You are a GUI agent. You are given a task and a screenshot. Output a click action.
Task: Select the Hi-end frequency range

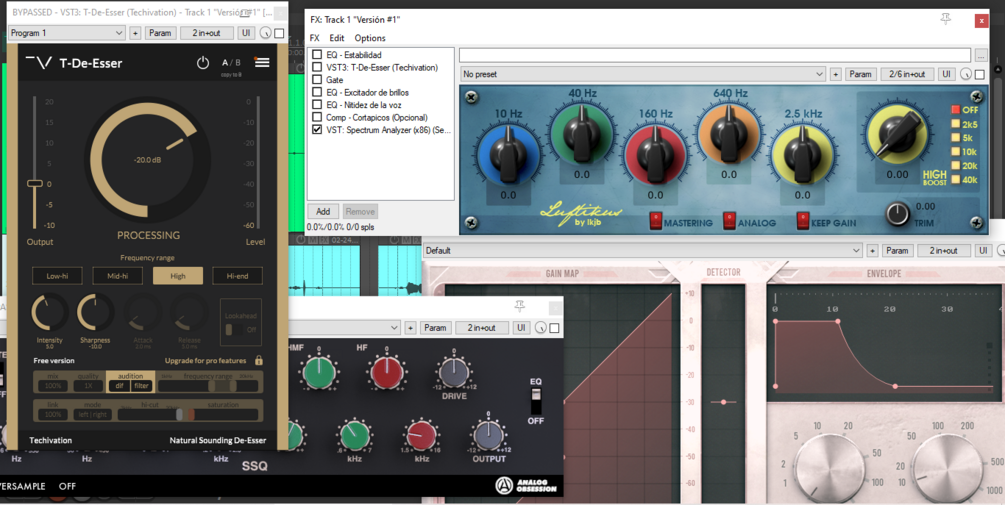coord(237,276)
